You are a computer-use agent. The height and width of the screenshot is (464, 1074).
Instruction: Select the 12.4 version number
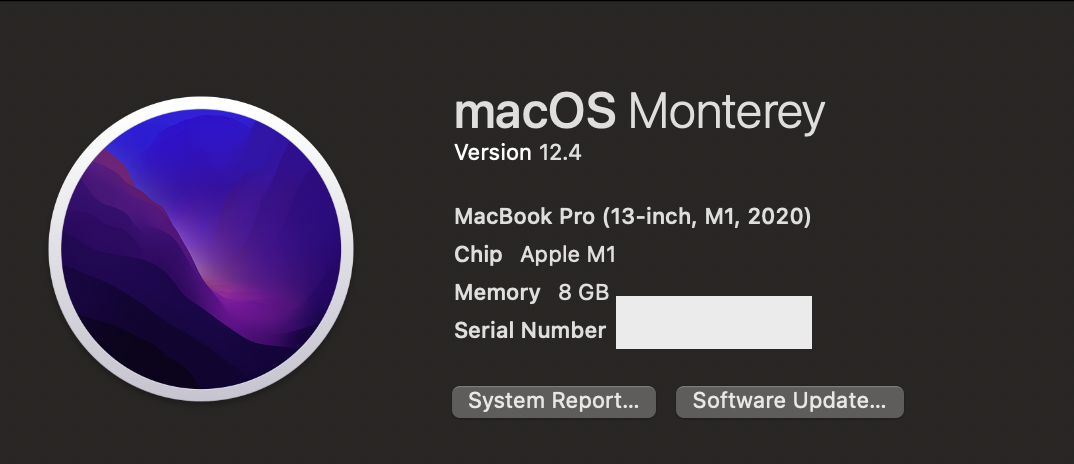tap(560, 153)
